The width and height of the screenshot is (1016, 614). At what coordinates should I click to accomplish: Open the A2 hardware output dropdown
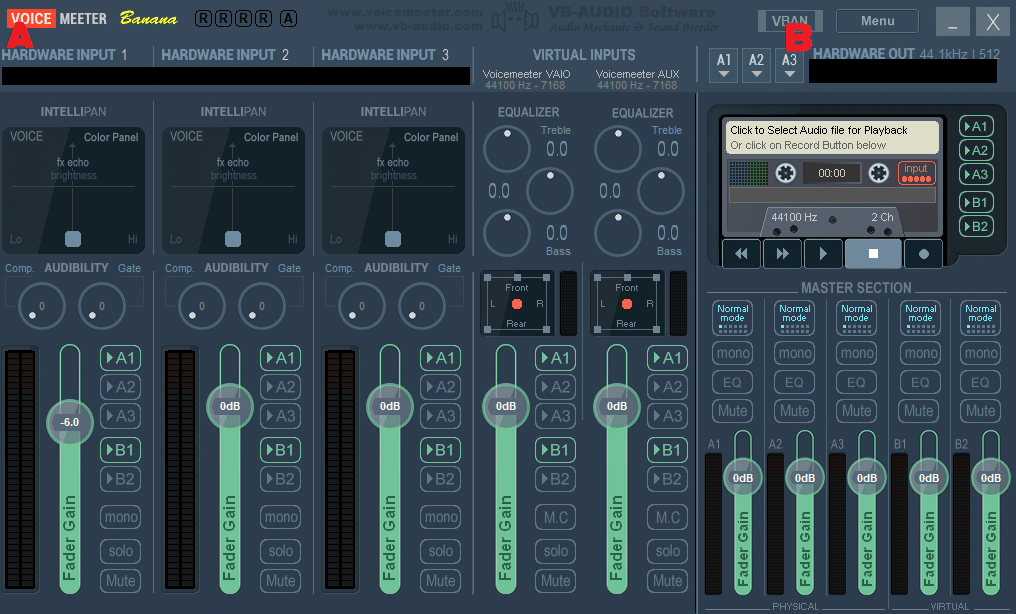point(756,65)
